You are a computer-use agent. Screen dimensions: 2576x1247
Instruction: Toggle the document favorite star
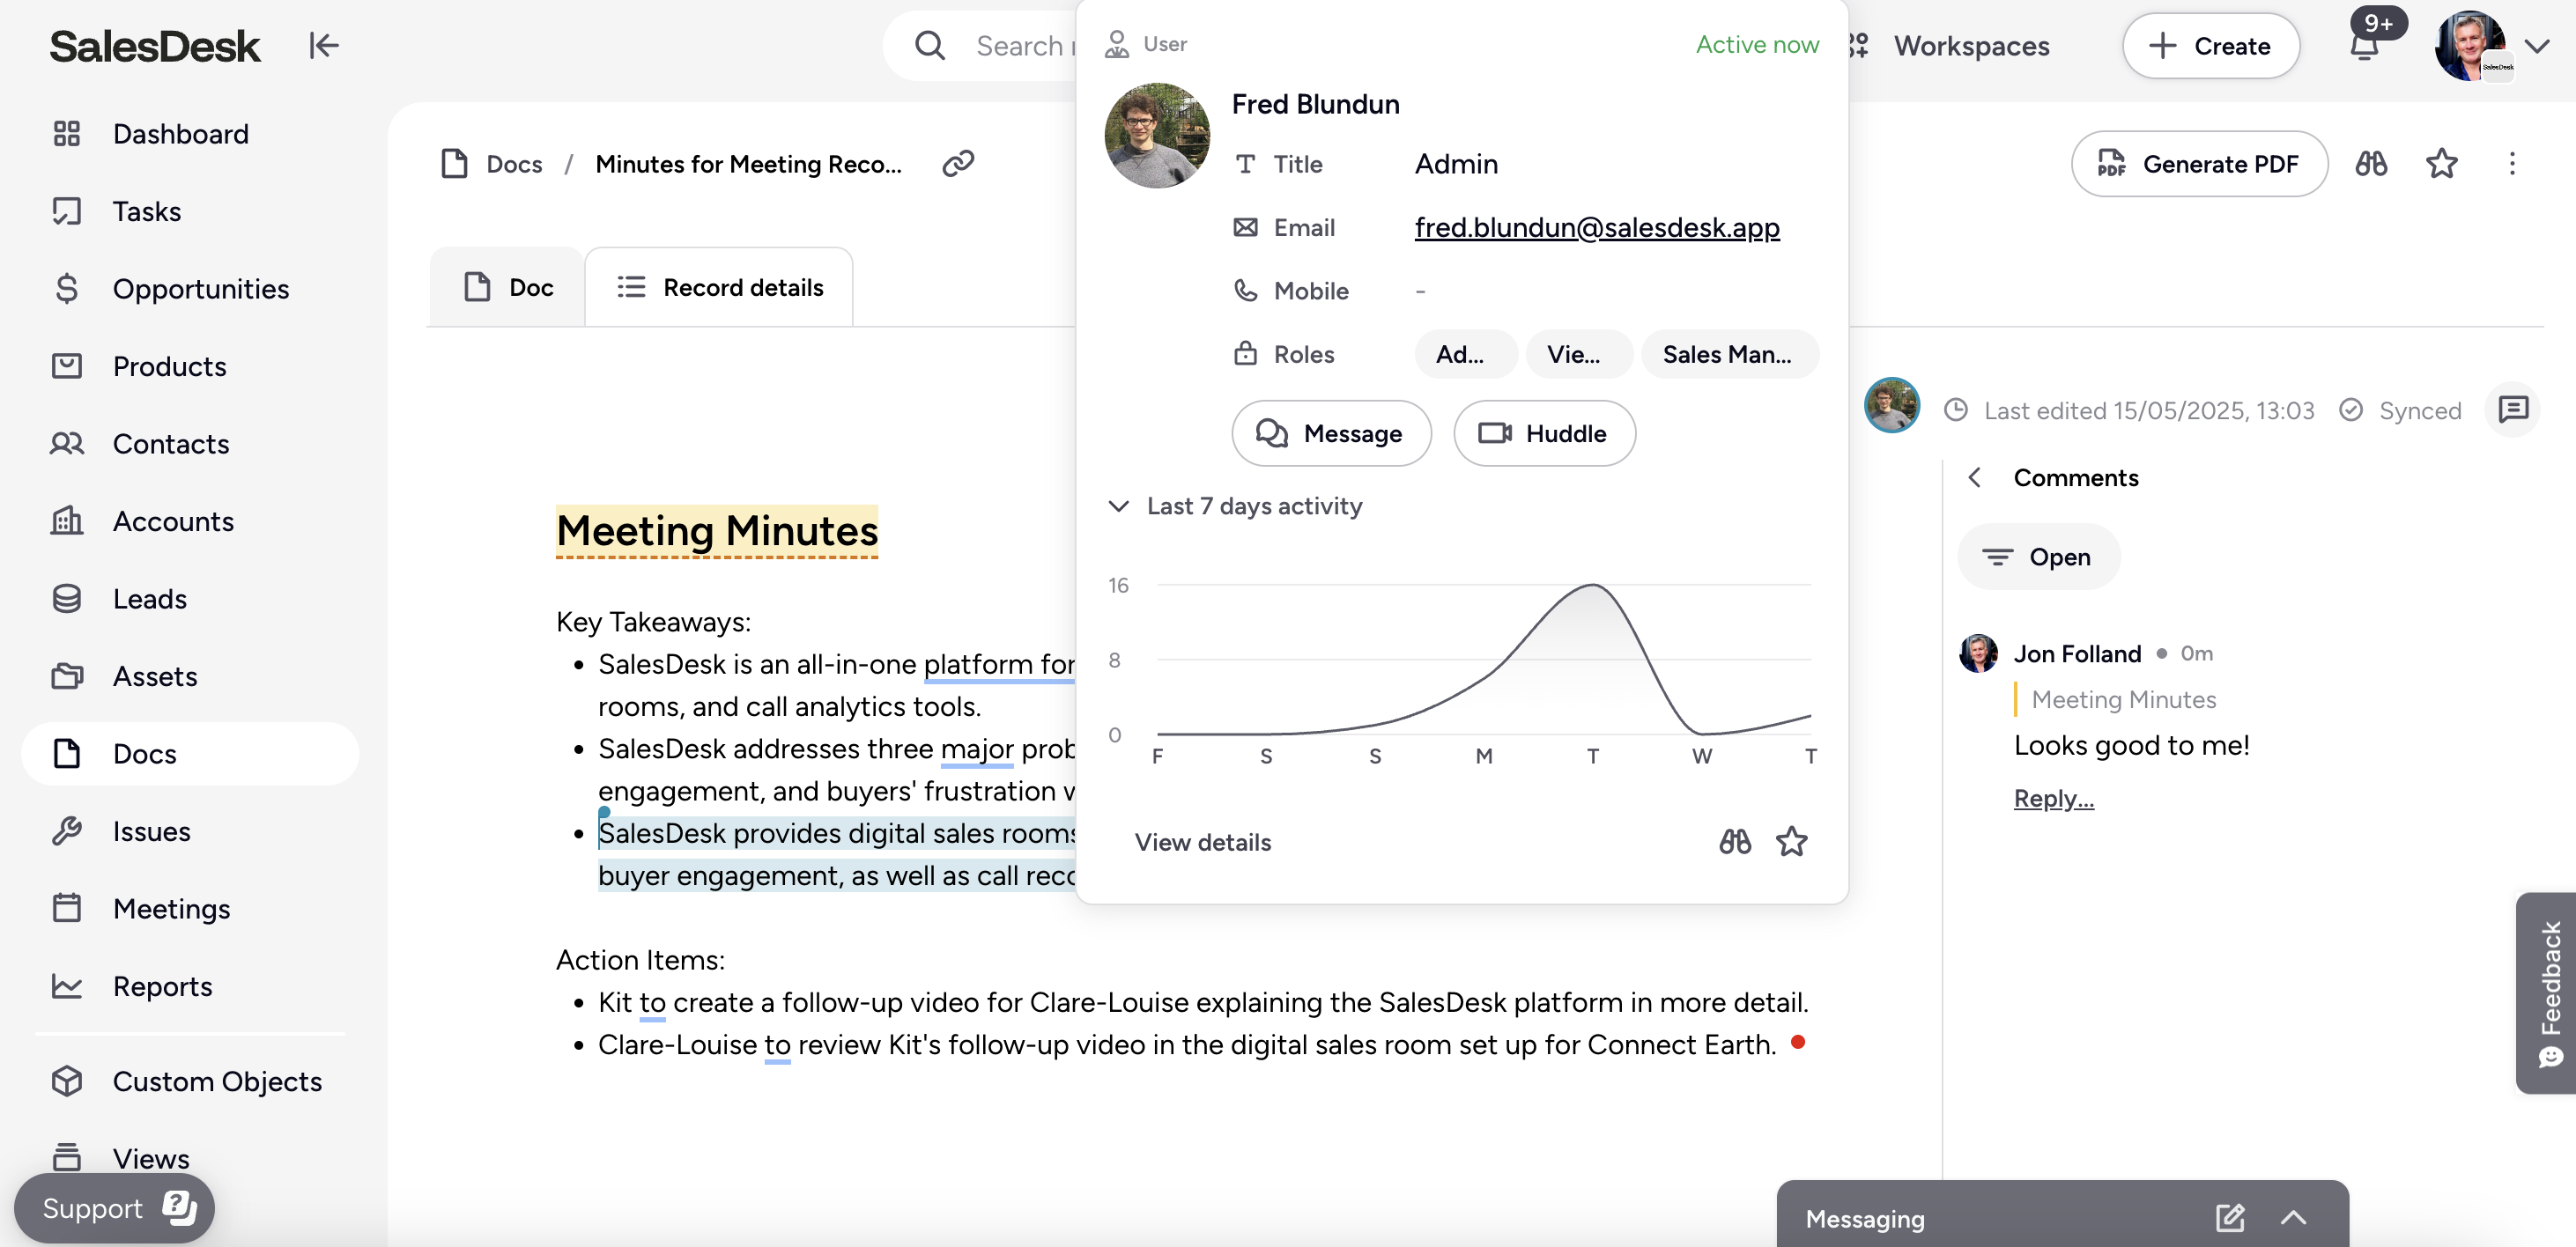2441,164
